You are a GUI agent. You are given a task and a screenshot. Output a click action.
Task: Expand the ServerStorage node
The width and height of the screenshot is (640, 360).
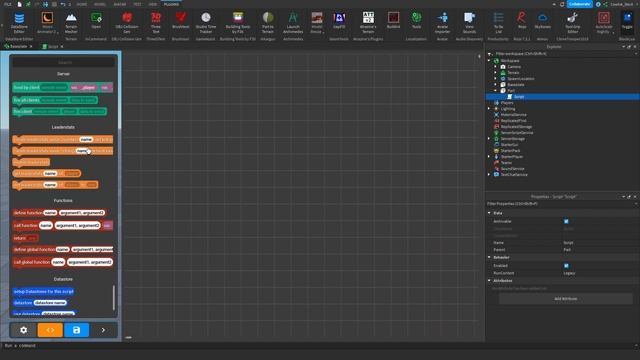489,139
